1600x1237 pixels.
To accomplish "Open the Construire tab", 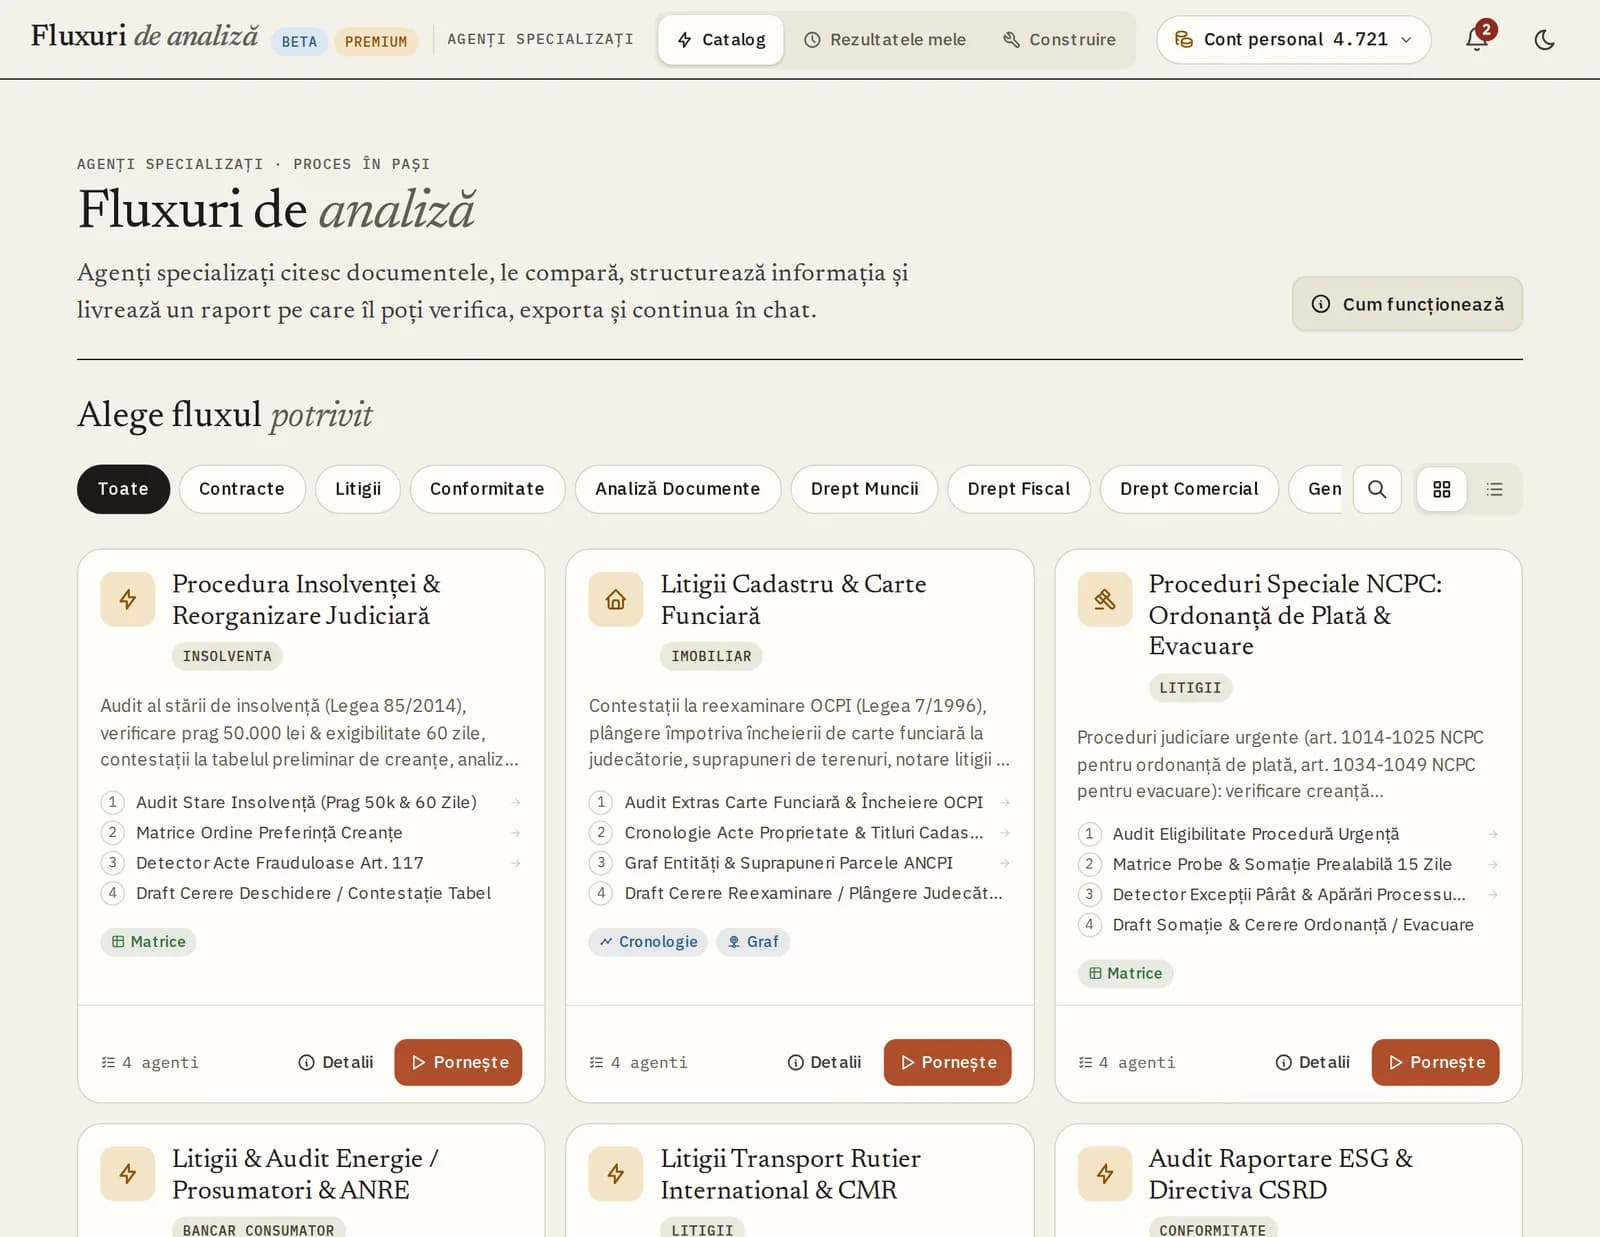I will pos(1060,40).
